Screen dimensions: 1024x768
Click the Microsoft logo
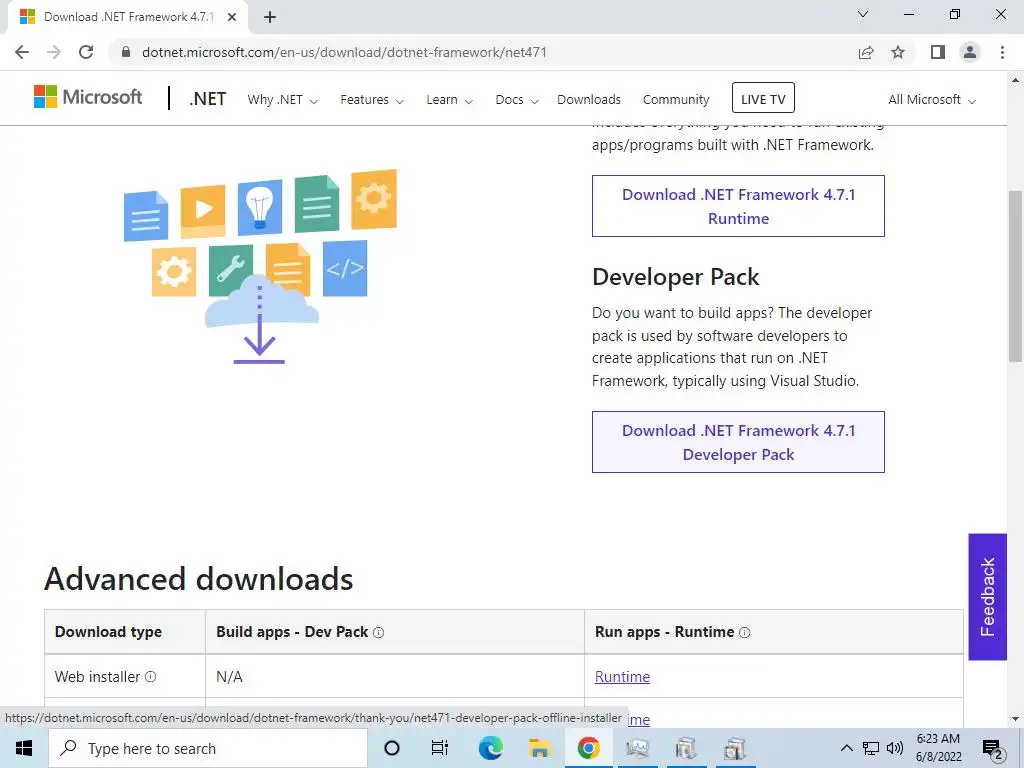point(88,97)
